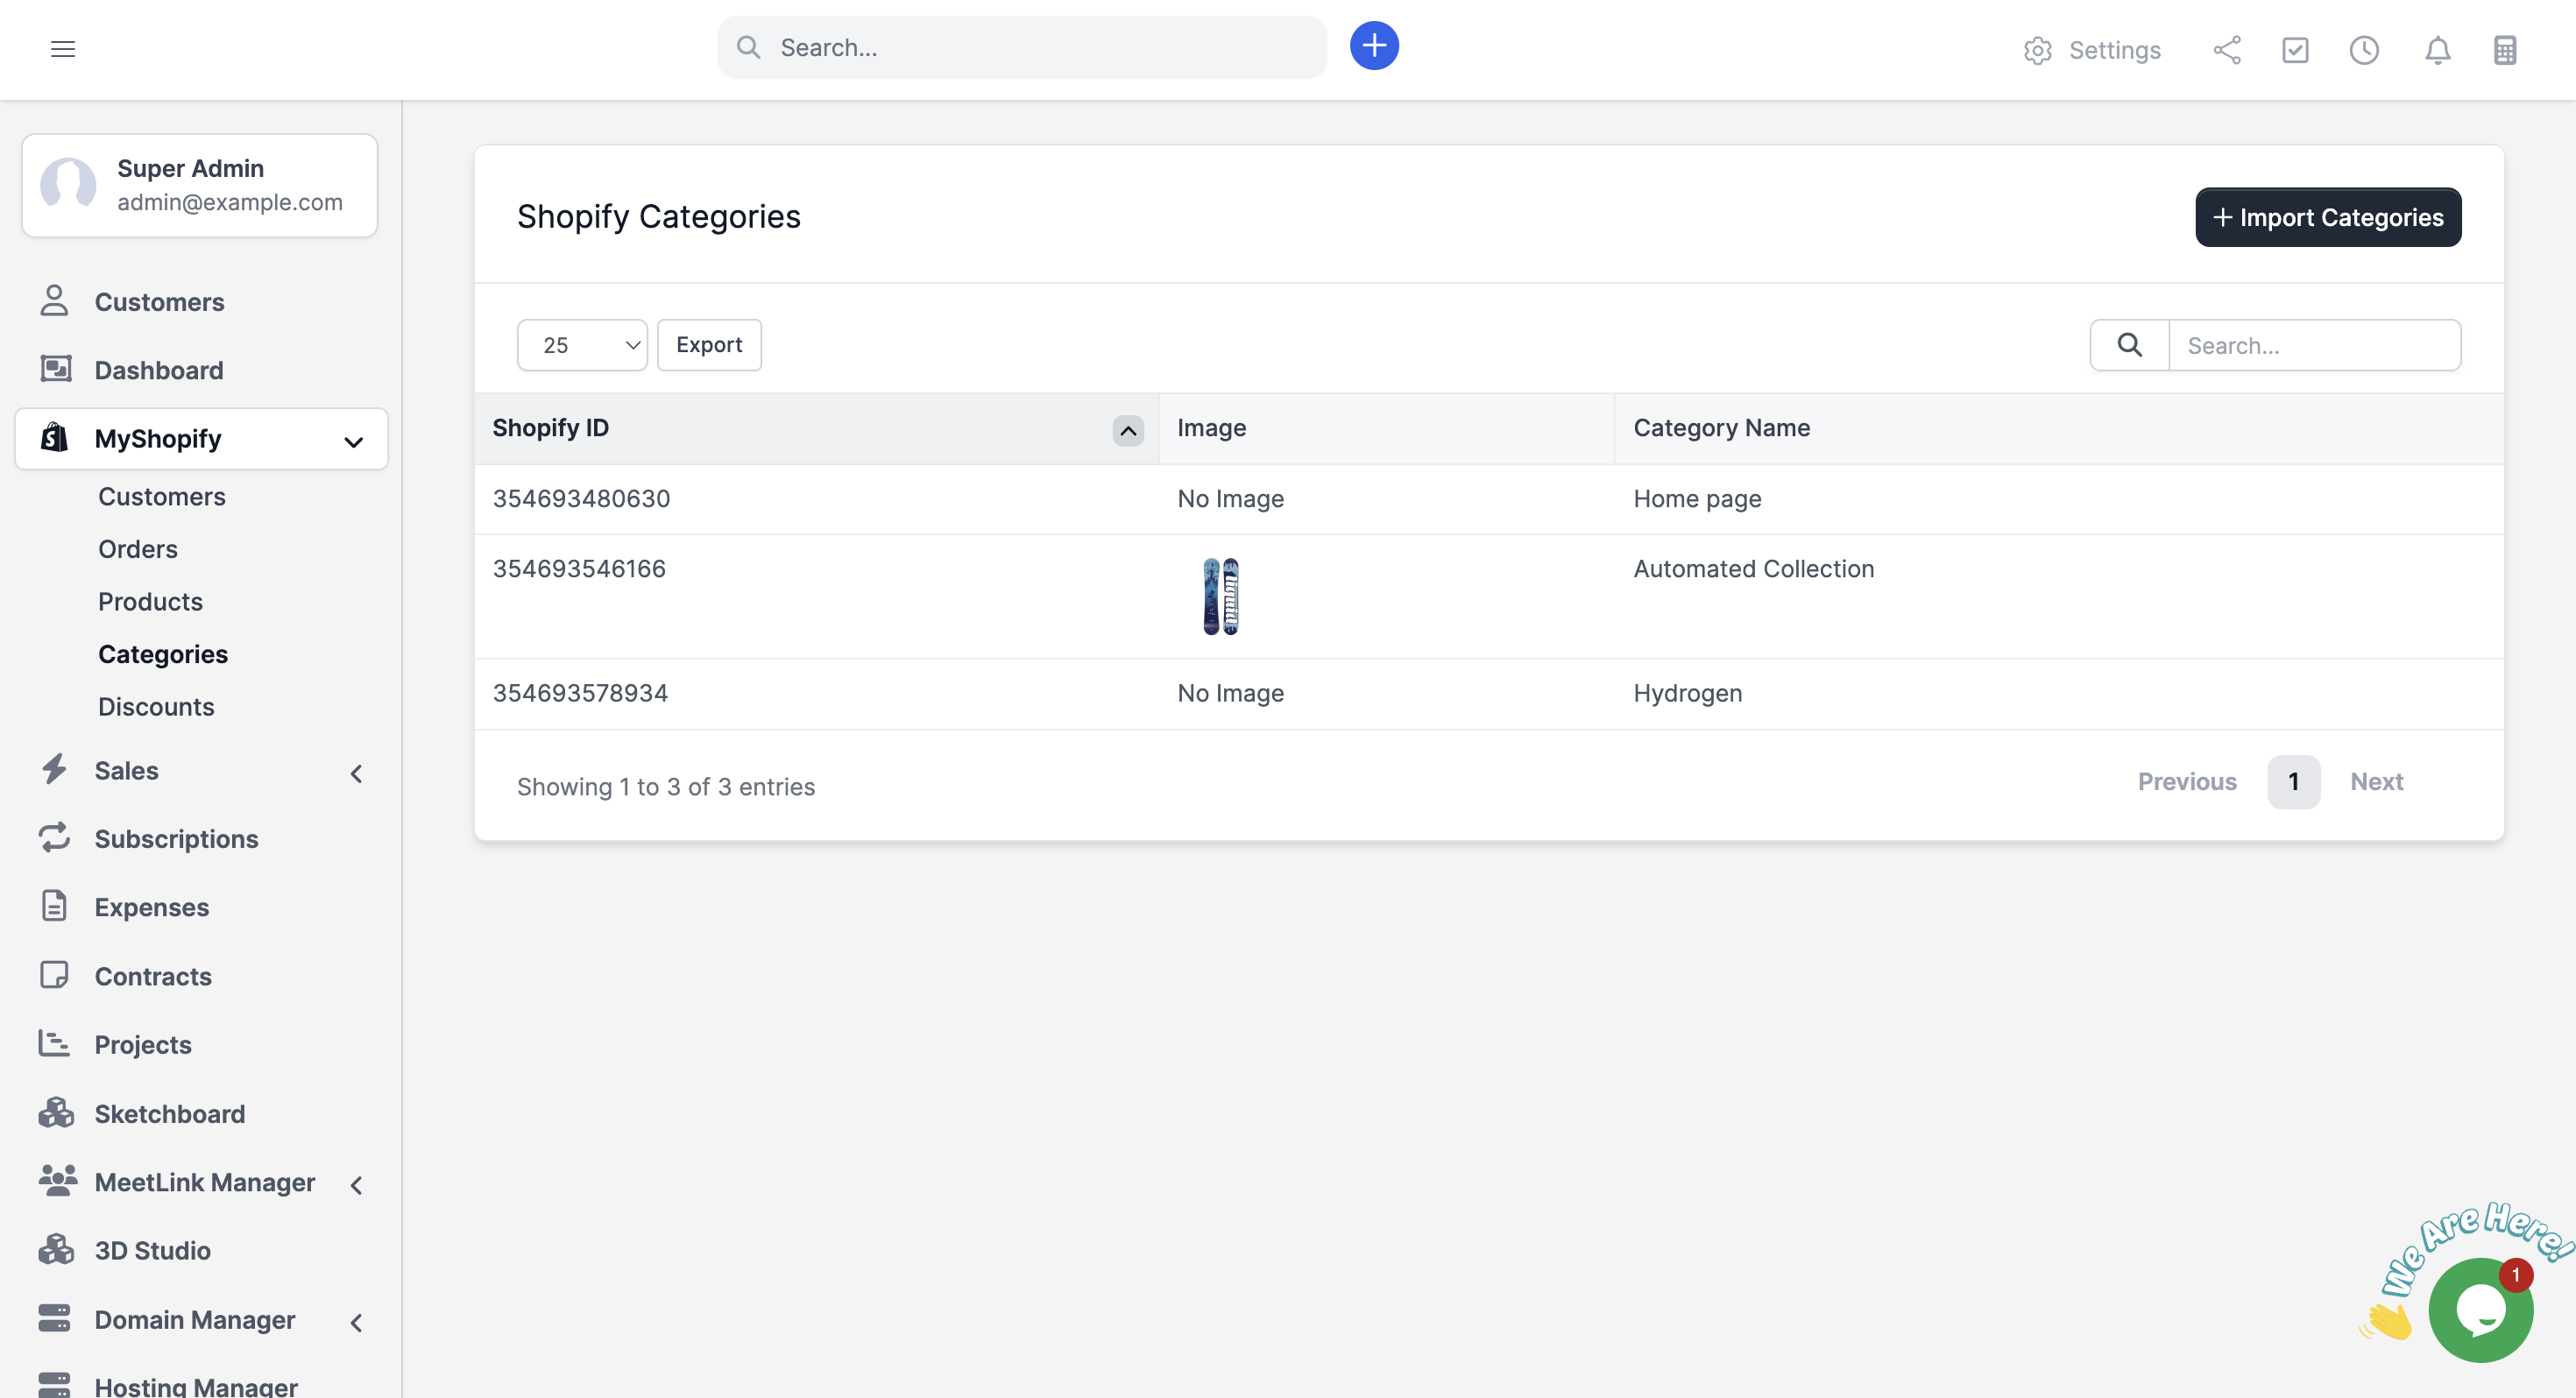Open the share icon in header

coord(2226,50)
